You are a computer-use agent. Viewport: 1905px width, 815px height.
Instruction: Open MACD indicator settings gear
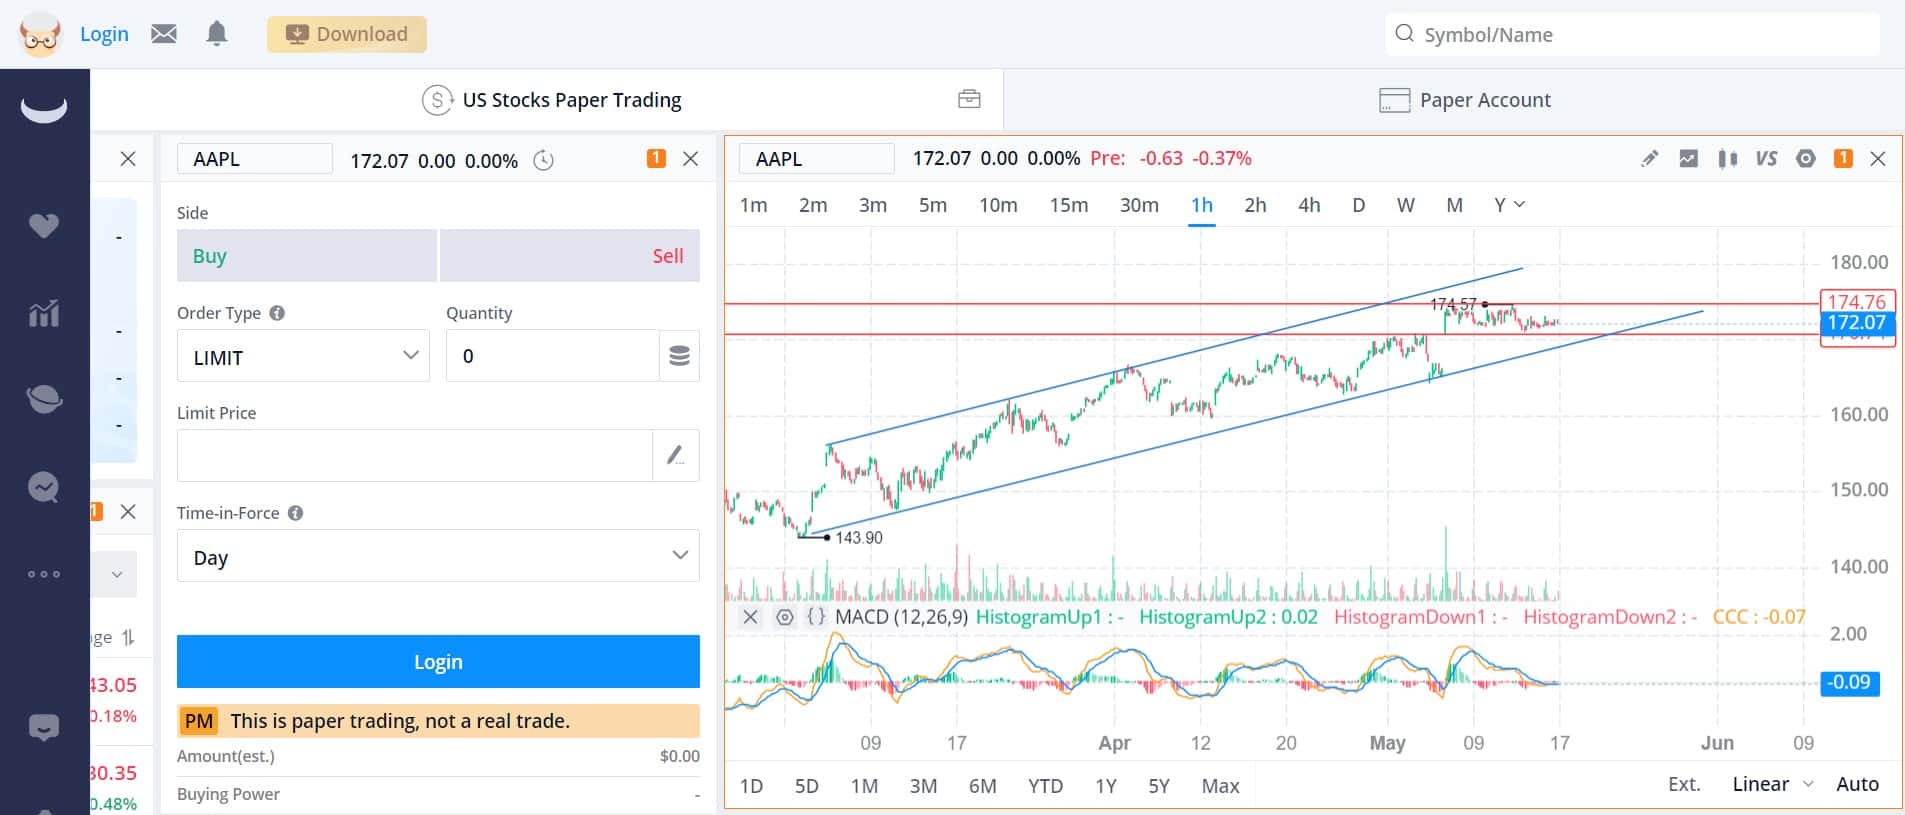tap(785, 617)
